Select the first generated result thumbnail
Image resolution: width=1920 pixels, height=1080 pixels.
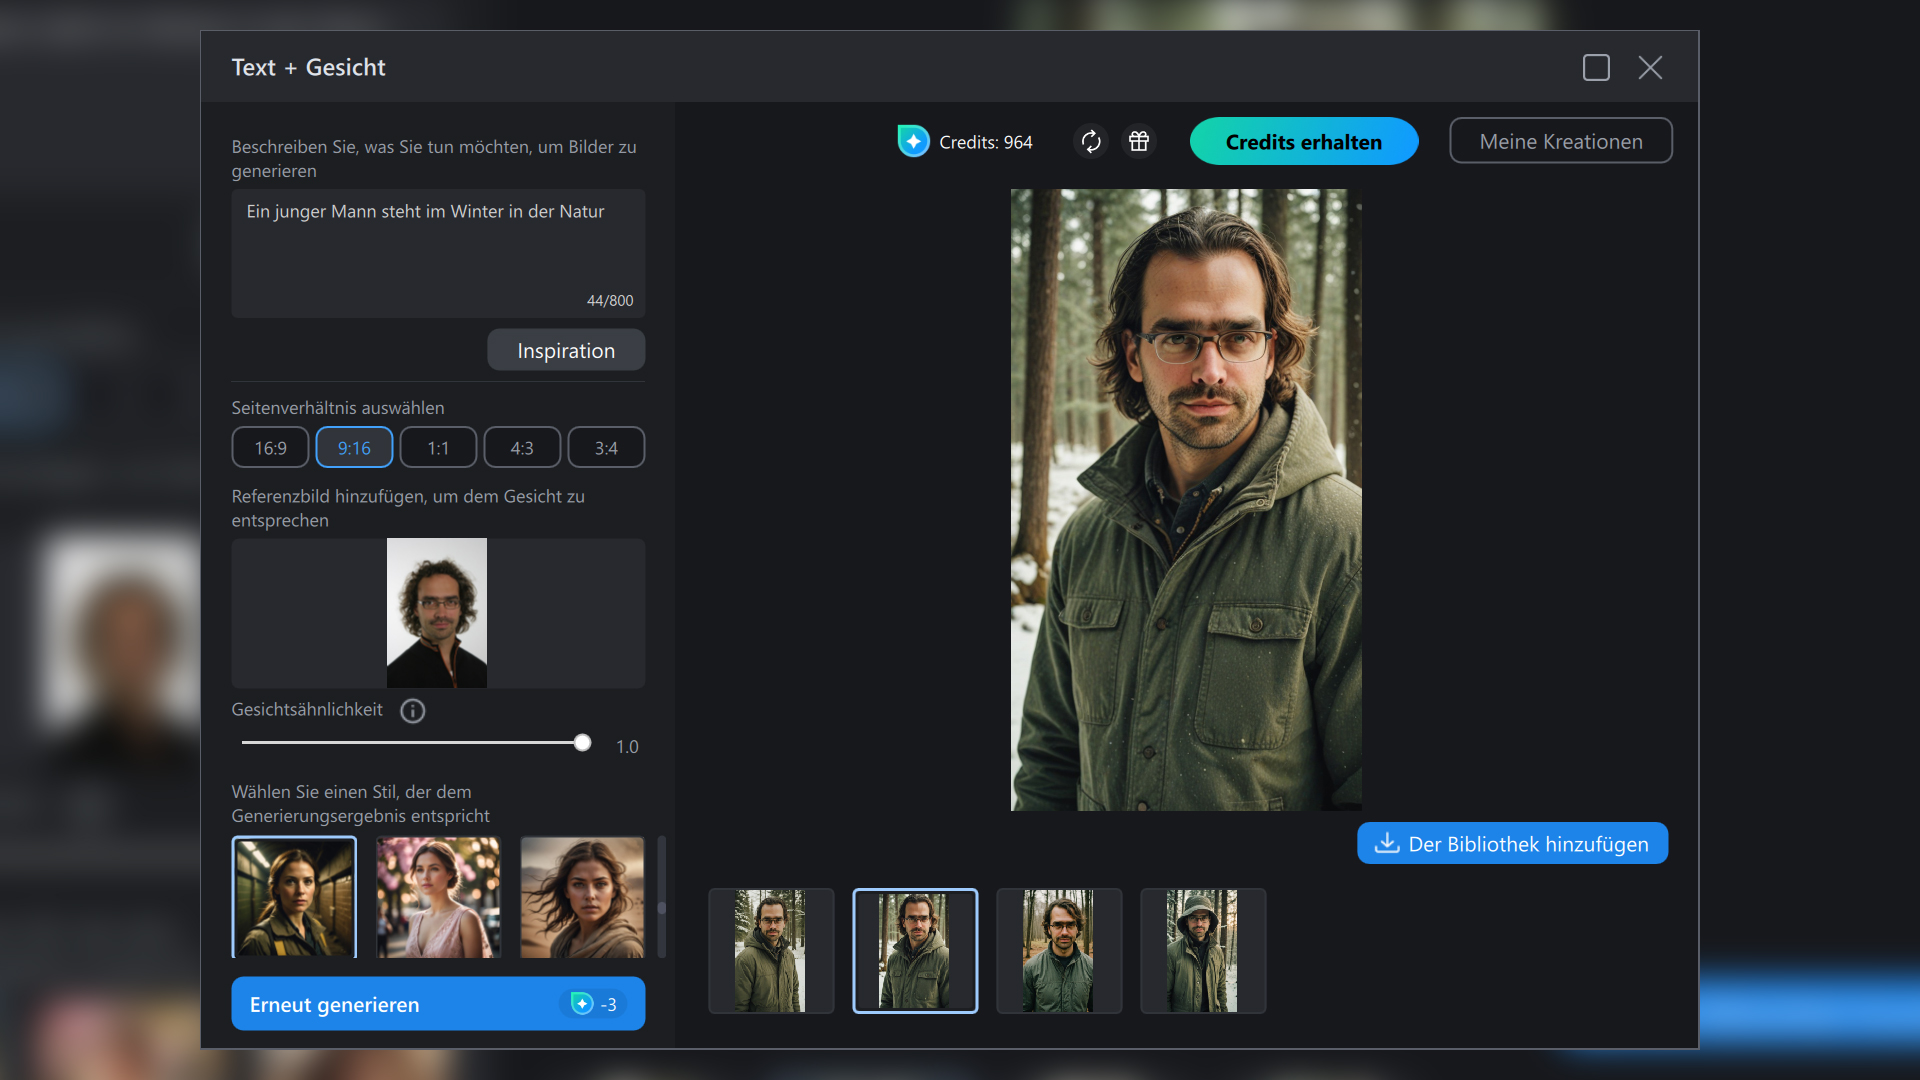(771, 951)
